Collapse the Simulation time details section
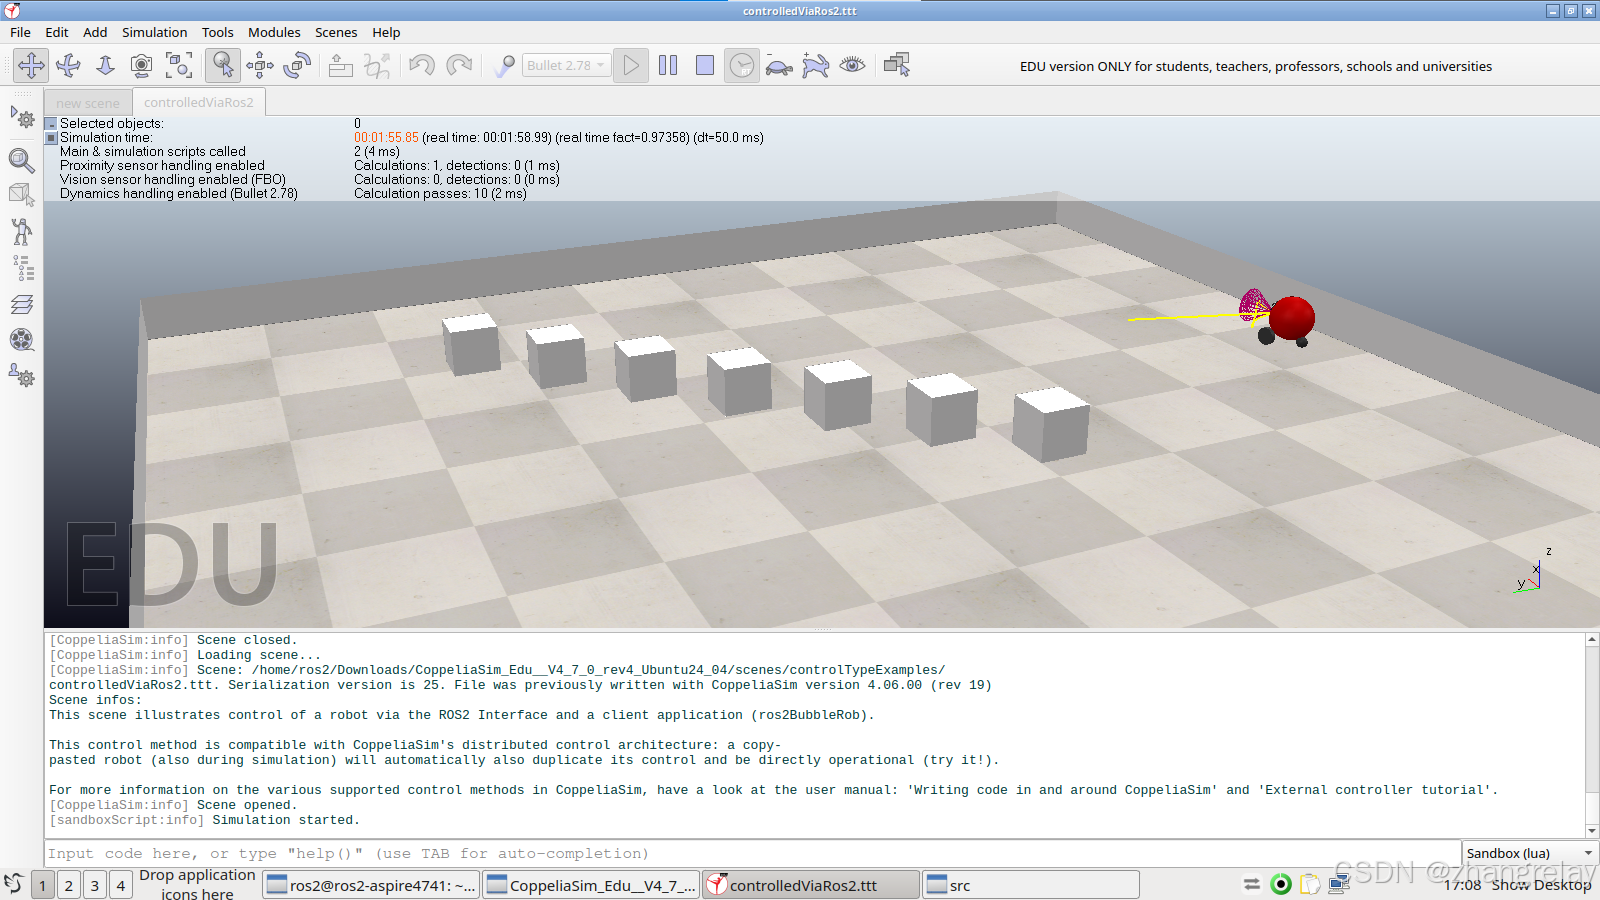Viewport: 1600px width, 900px height. [x=50, y=137]
